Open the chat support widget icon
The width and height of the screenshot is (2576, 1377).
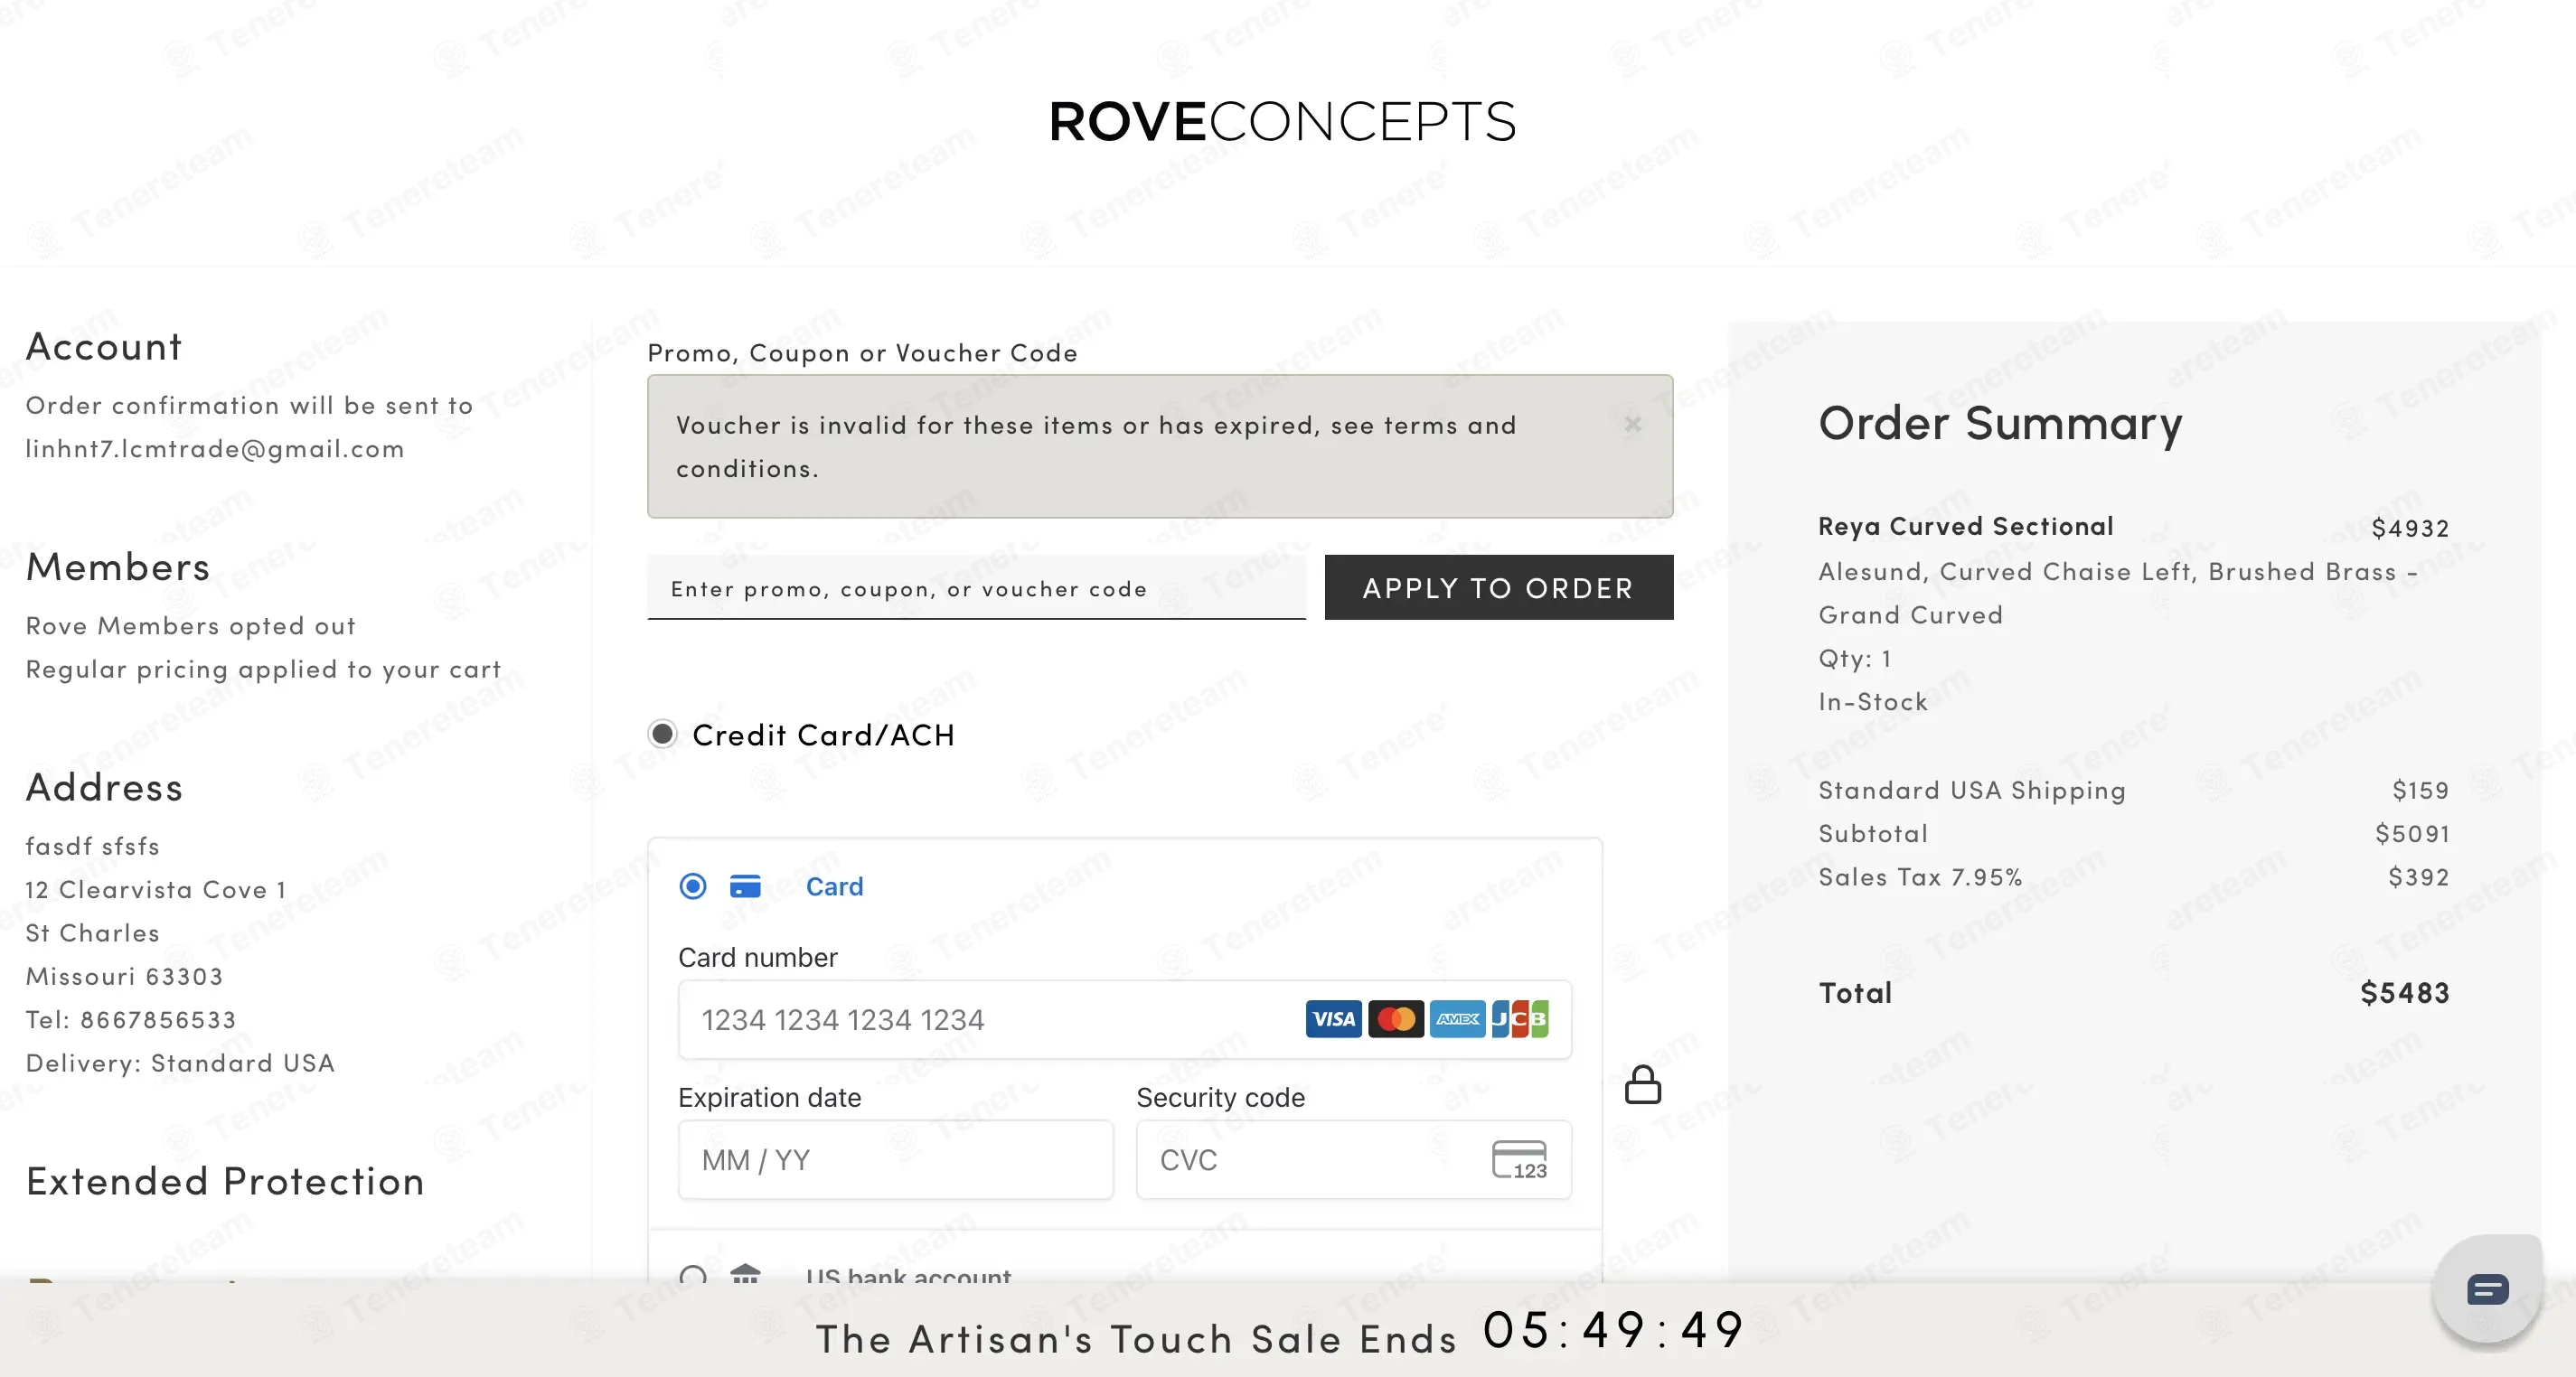(x=2487, y=1290)
